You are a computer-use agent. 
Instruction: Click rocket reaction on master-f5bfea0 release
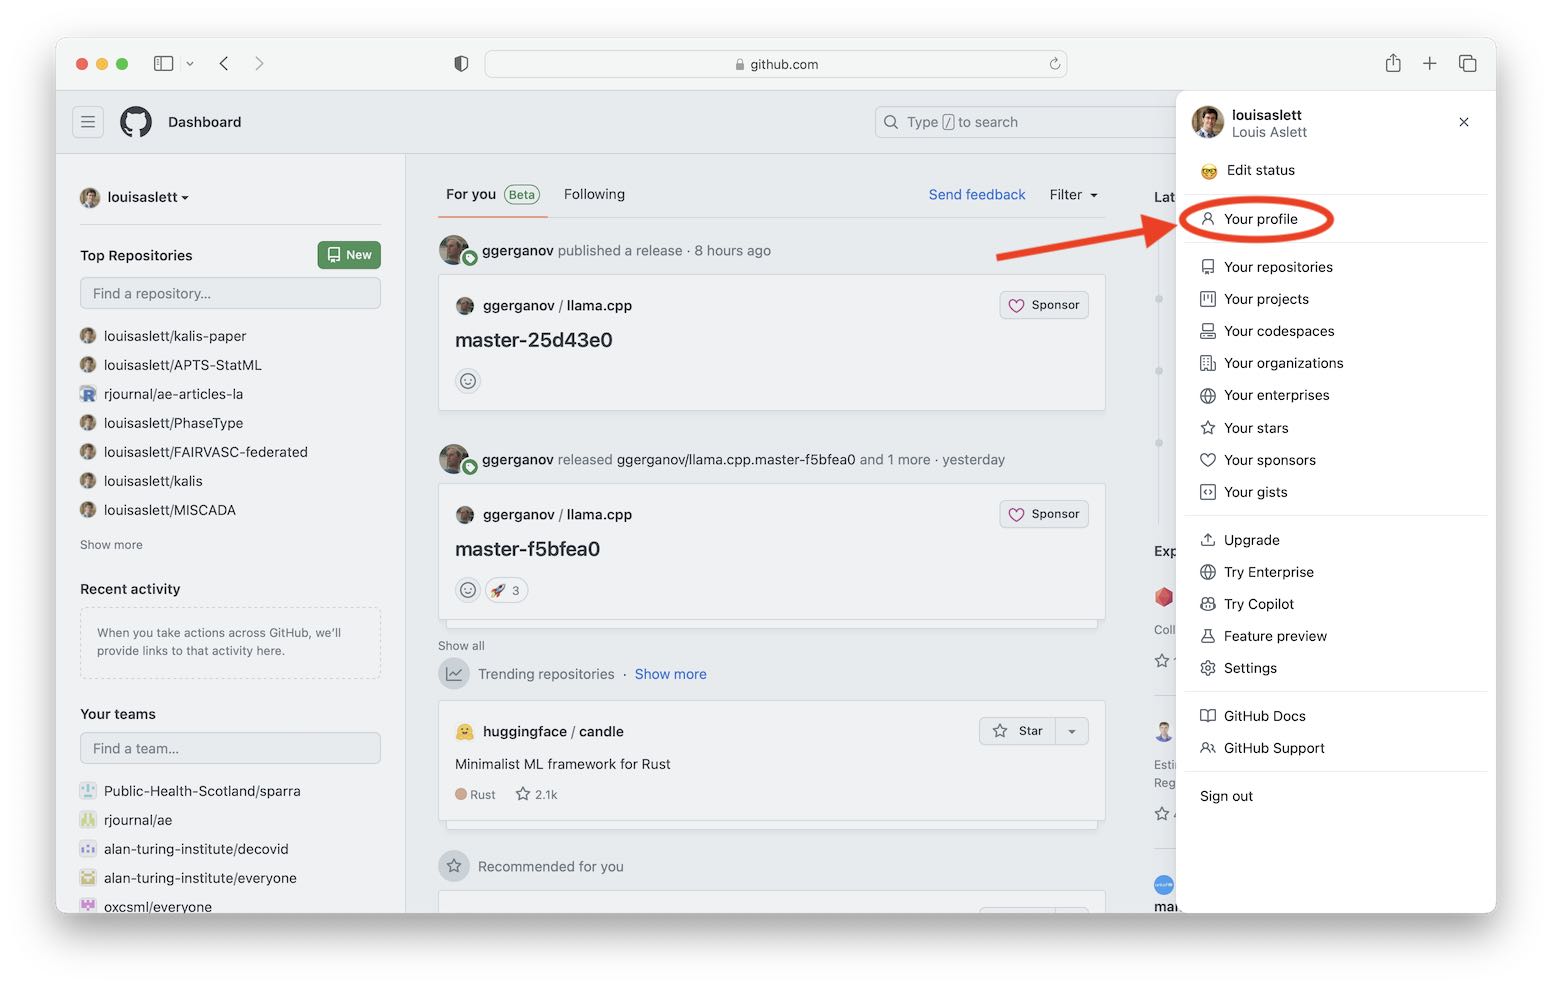coord(506,590)
